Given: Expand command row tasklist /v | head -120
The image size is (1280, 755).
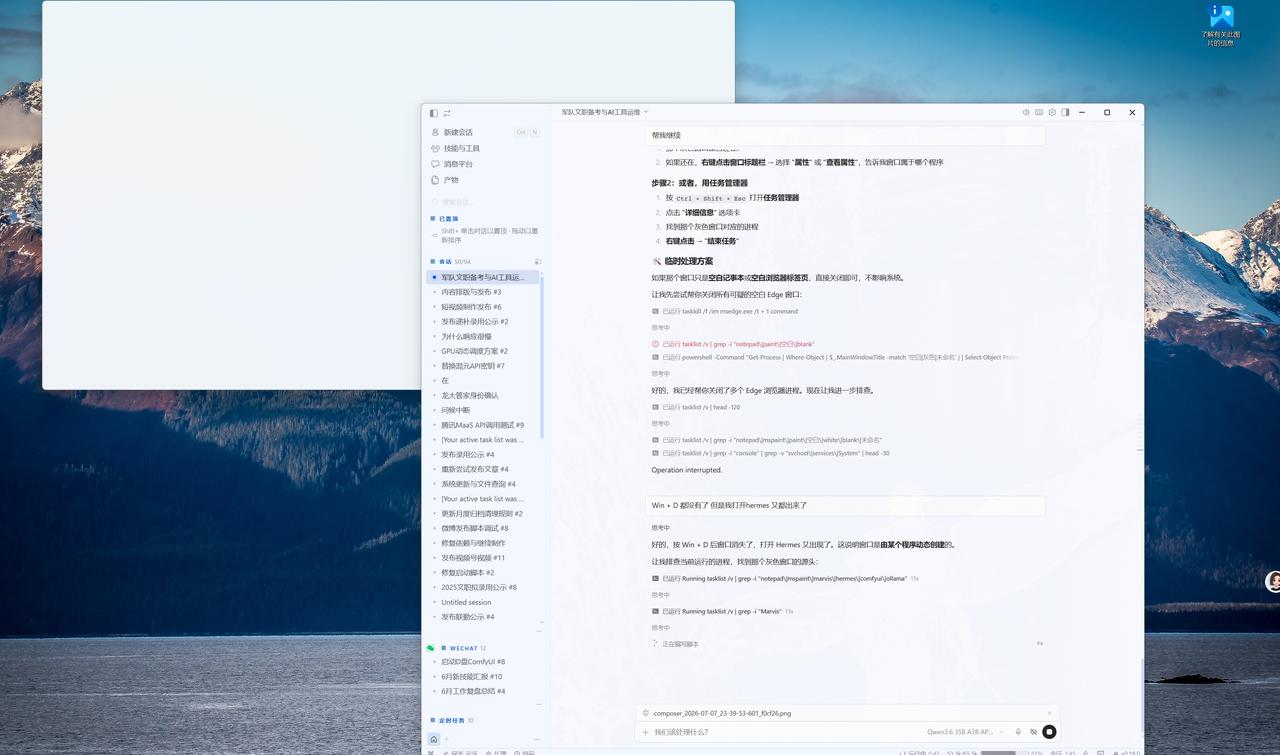Looking at the screenshot, I should click(696, 407).
